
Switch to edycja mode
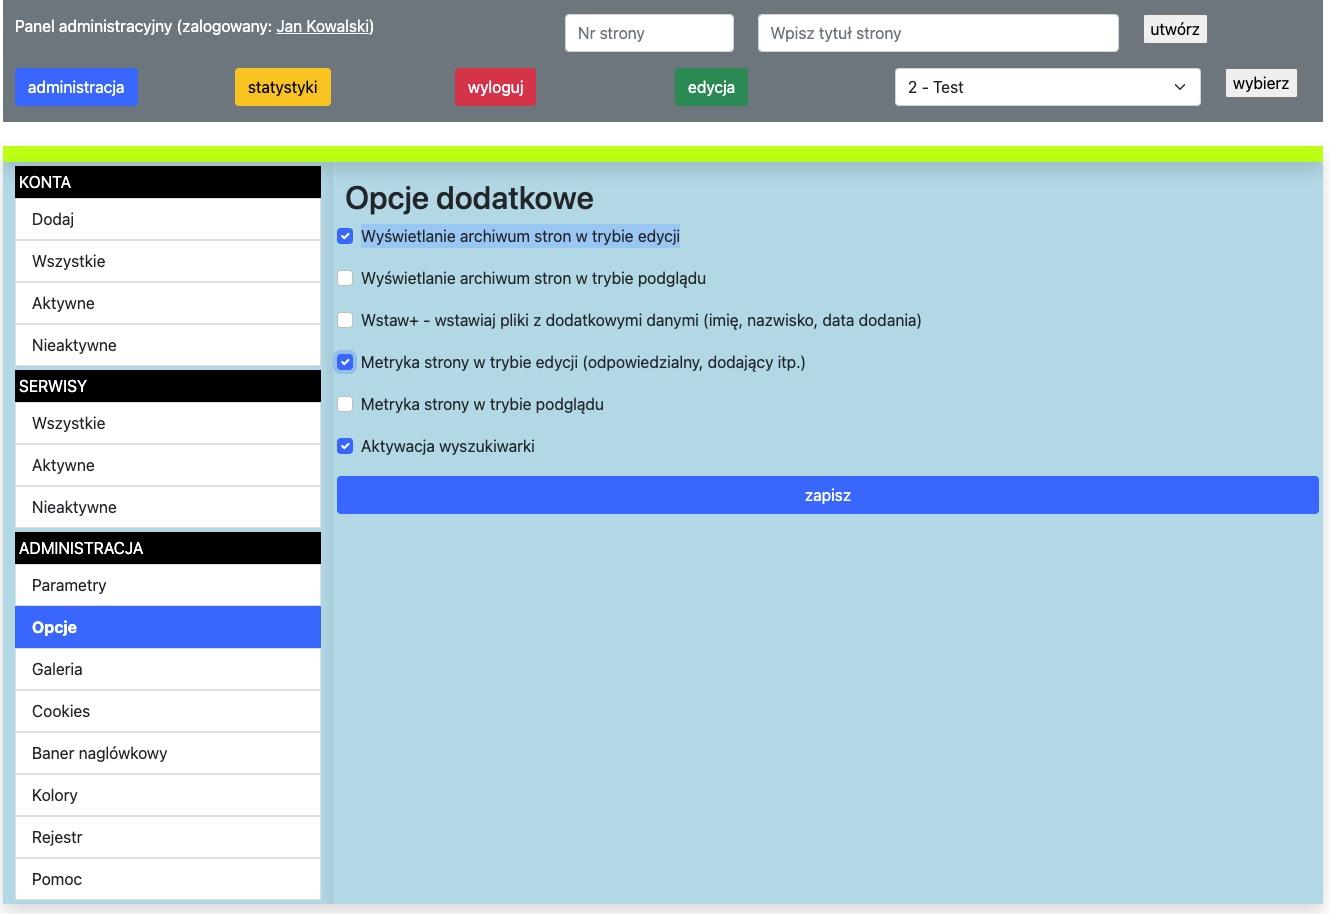click(x=711, y=87)
